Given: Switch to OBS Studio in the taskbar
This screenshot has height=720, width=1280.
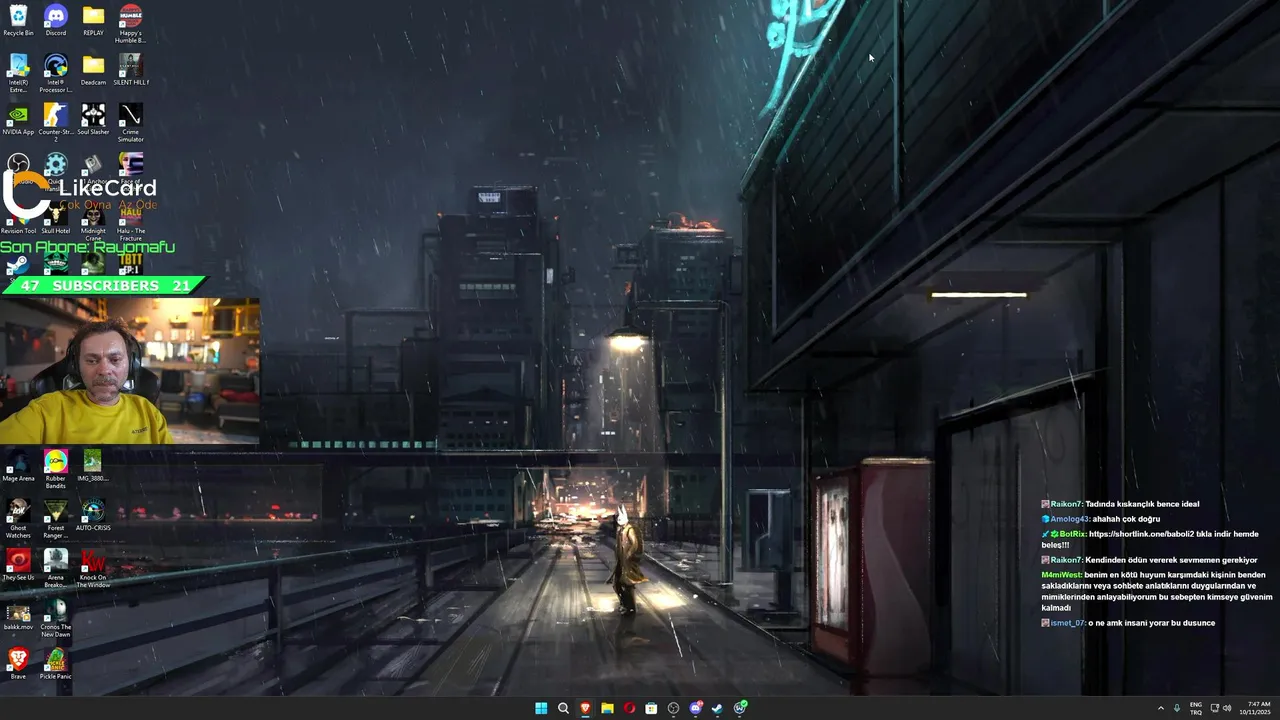Looking at the screenshot, I should coord(673,708).
